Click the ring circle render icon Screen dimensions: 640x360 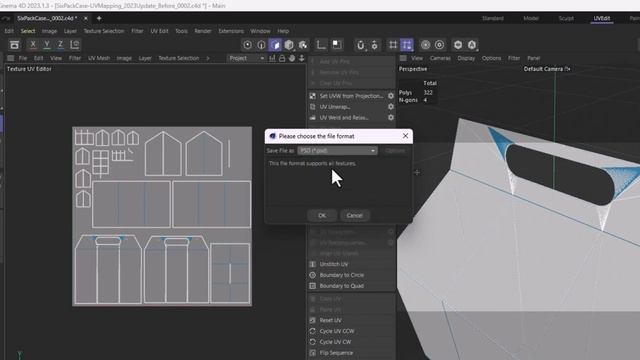click(440, 45)
